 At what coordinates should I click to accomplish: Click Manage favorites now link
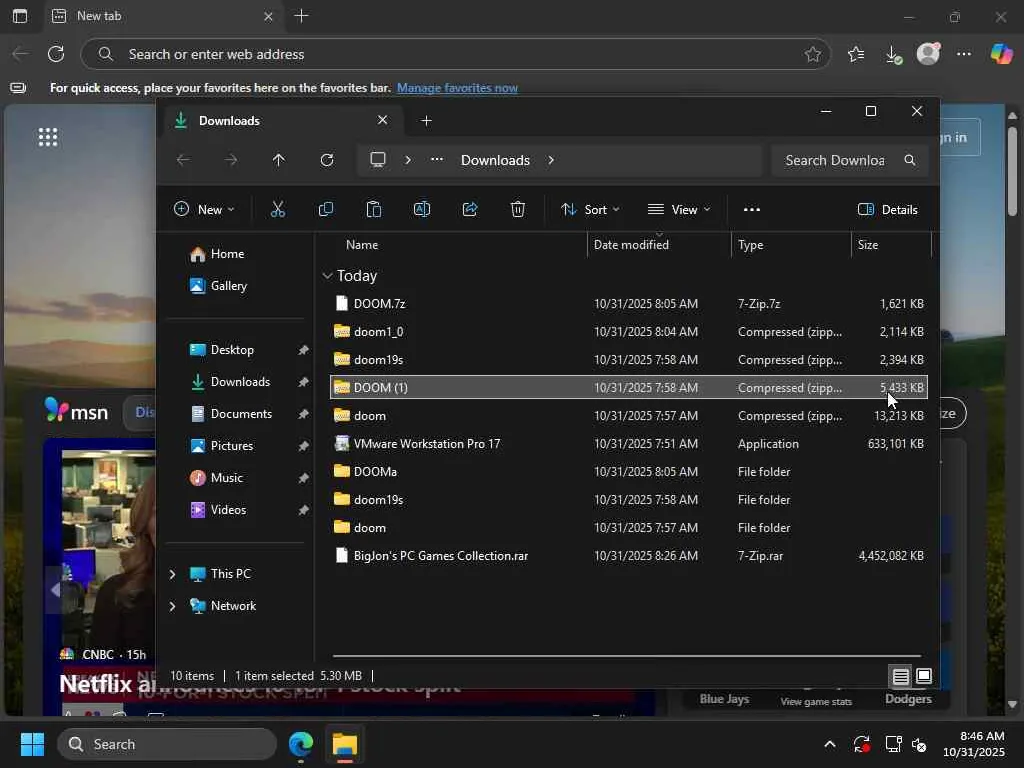pos(457,88)
